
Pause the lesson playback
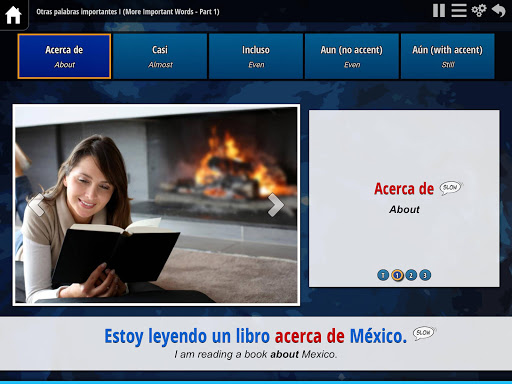[439, 10]
